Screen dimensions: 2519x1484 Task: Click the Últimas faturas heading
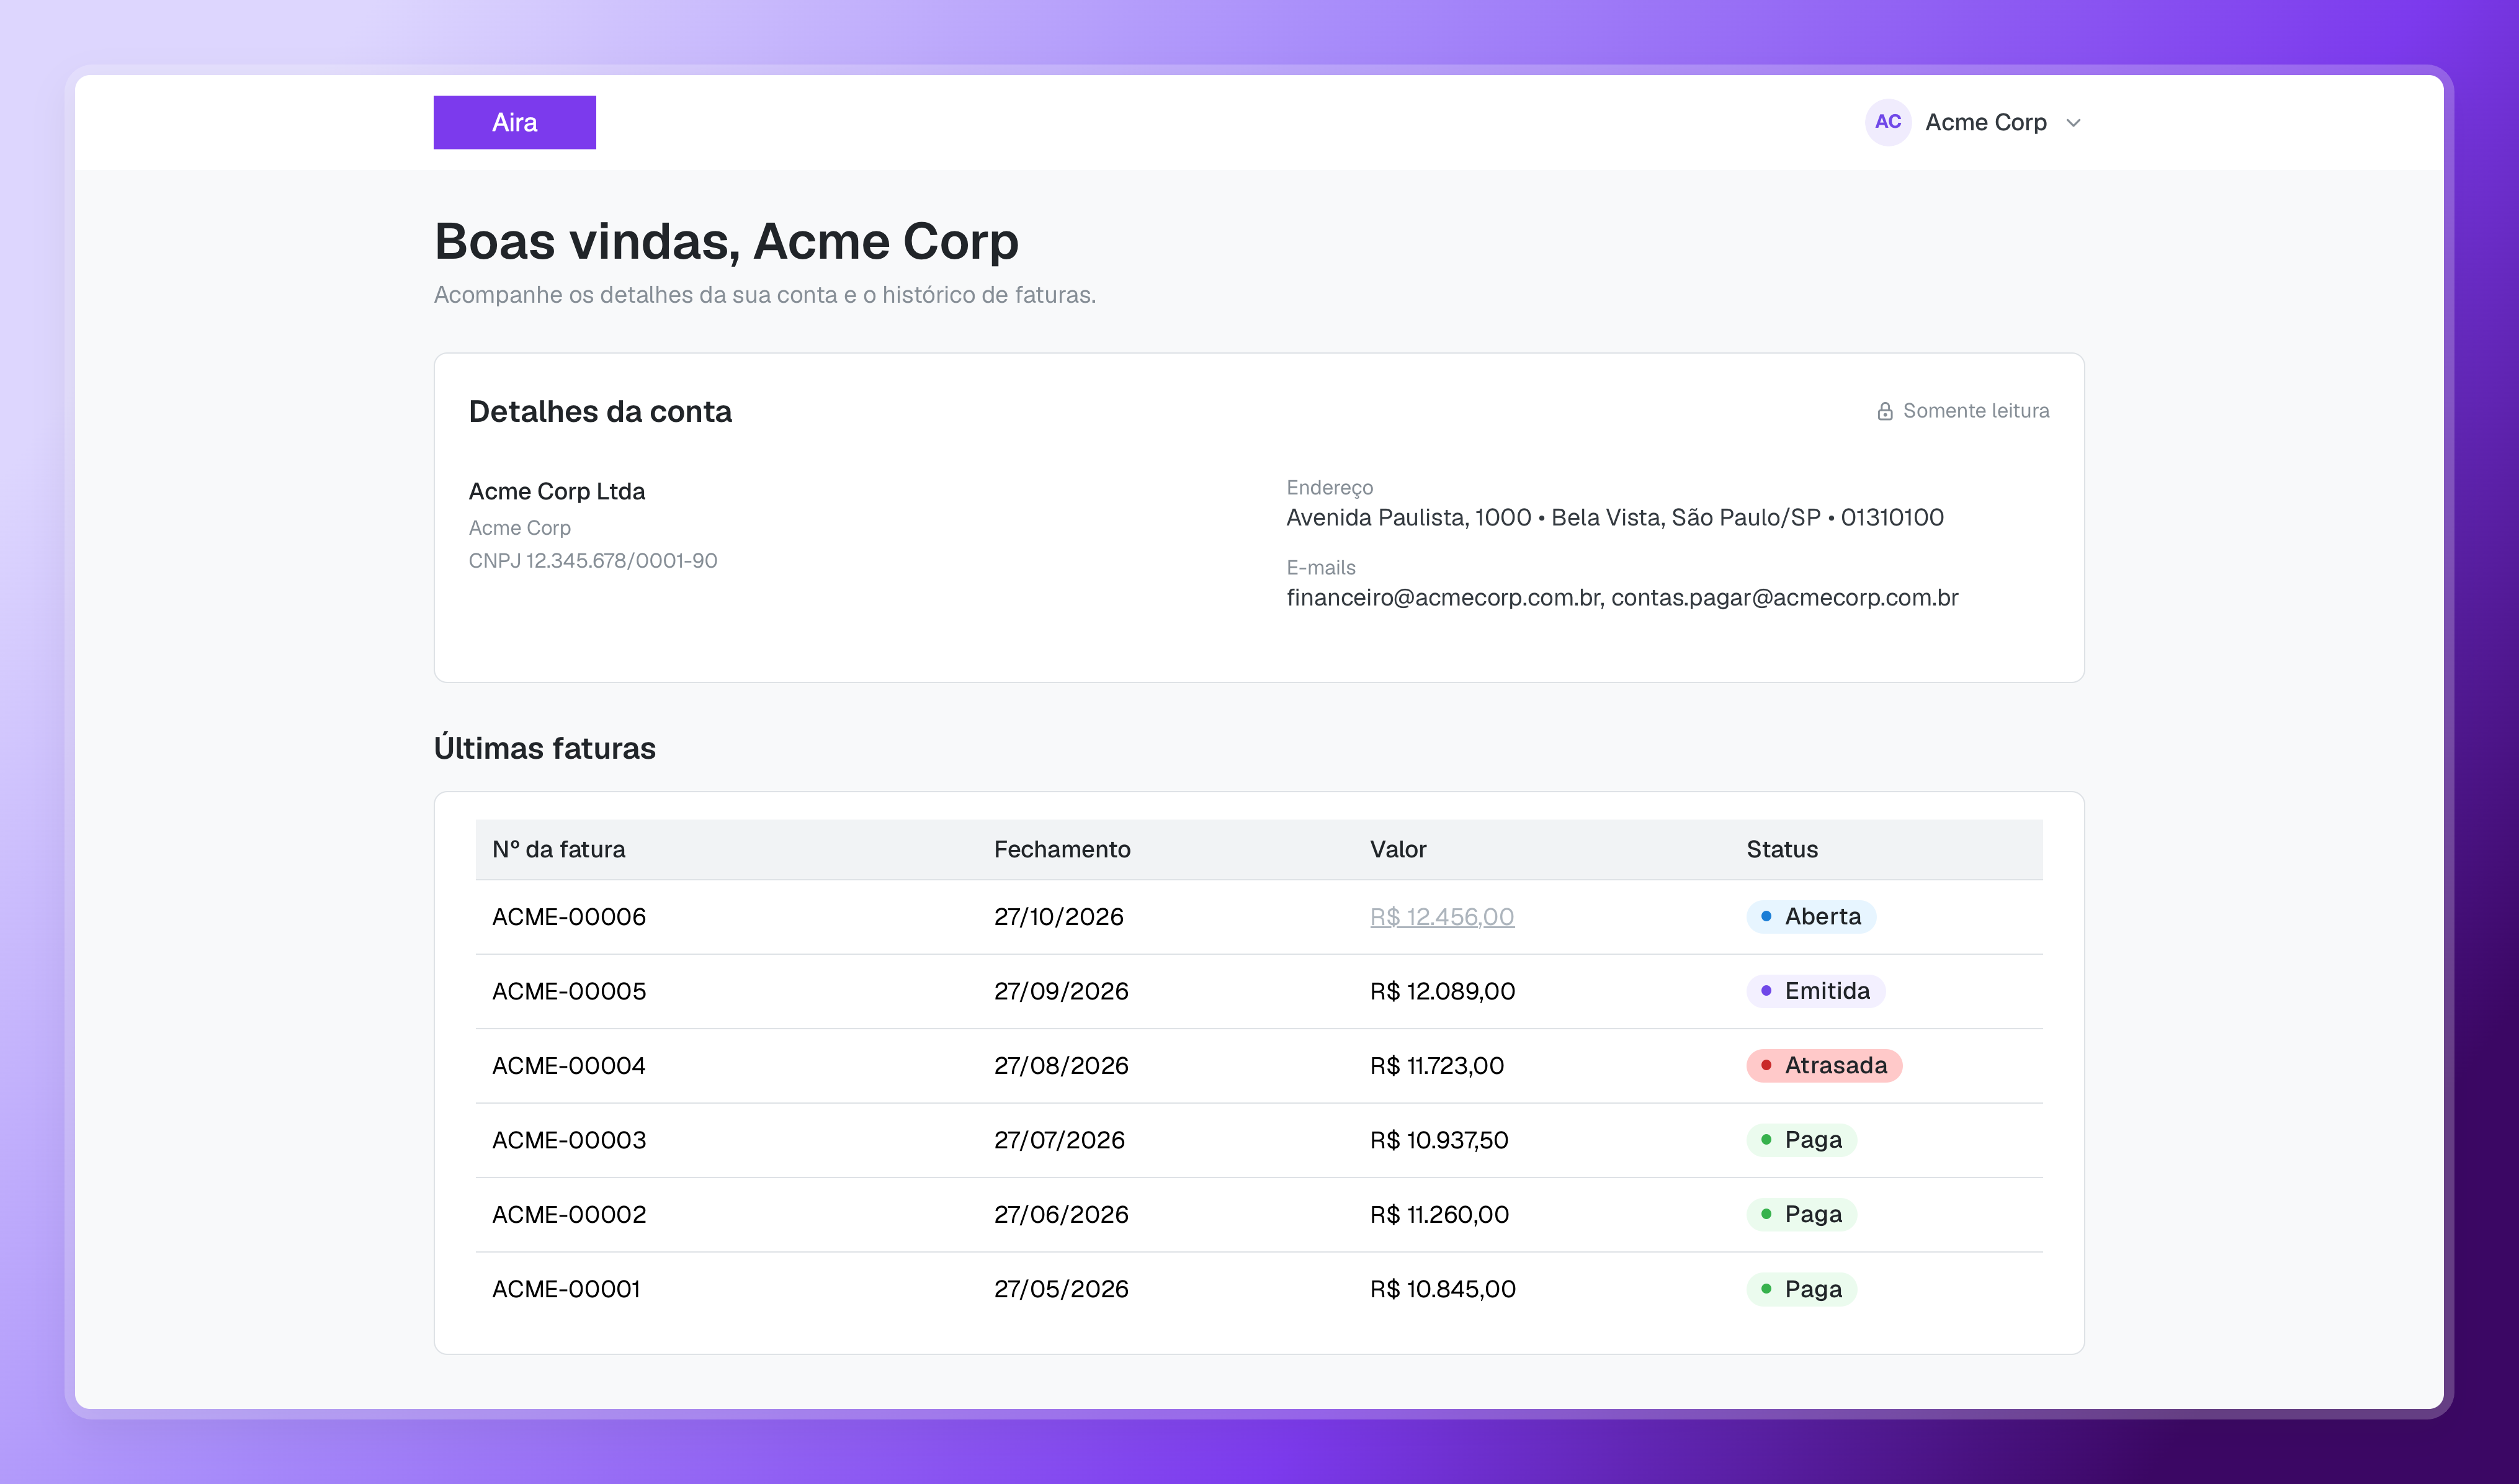point(545,748)
